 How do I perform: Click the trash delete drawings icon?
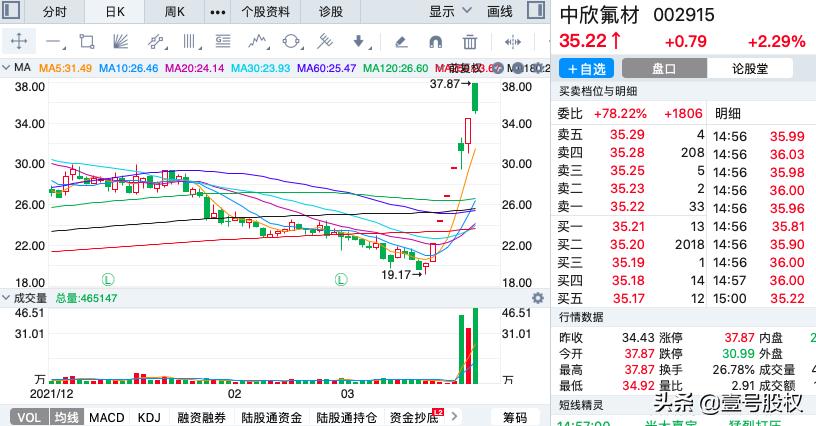469,42
